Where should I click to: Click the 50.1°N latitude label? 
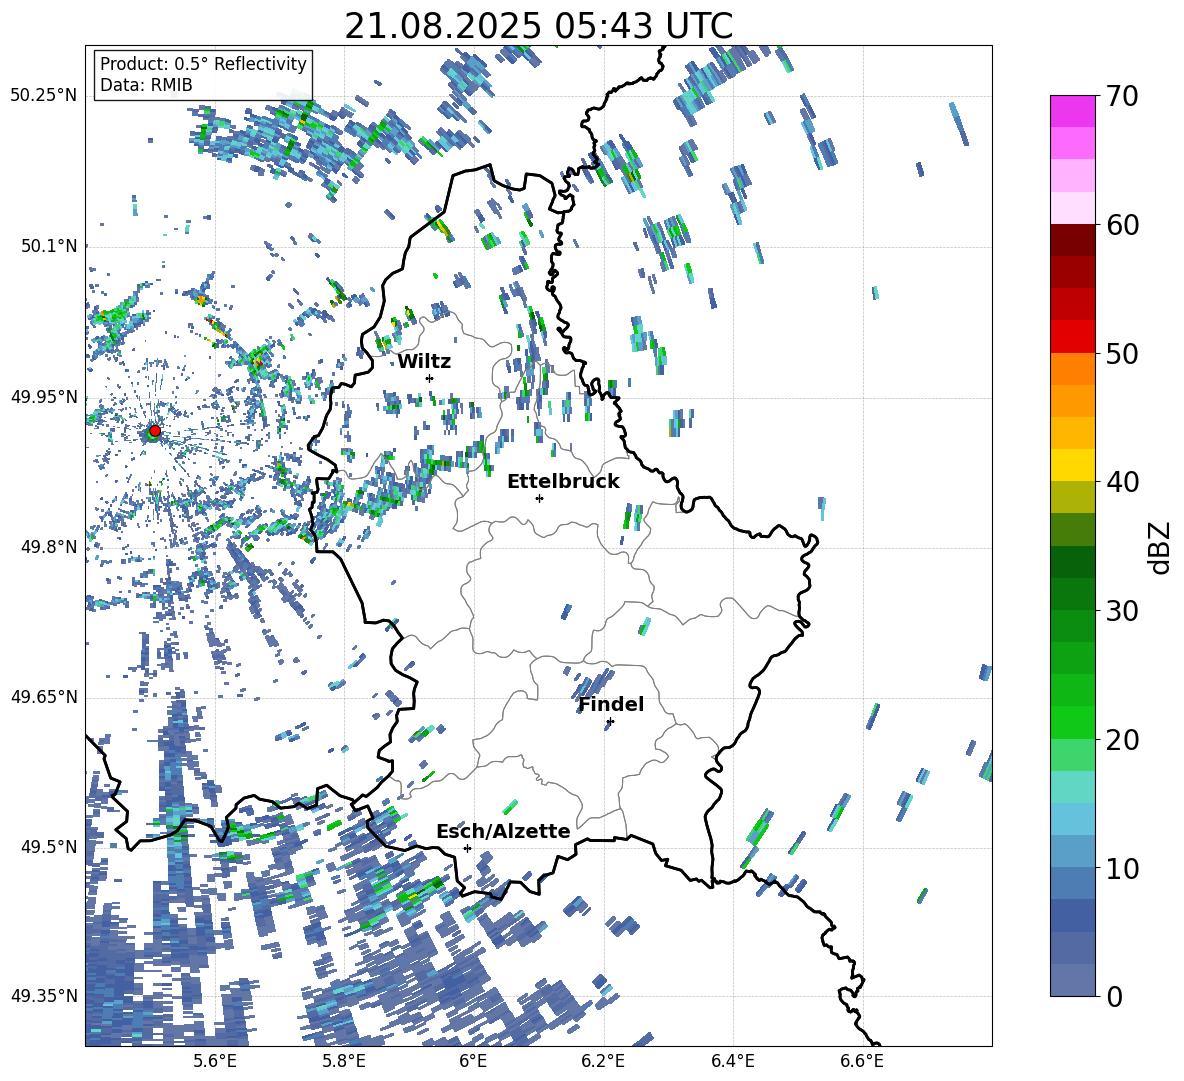point(48,246)
